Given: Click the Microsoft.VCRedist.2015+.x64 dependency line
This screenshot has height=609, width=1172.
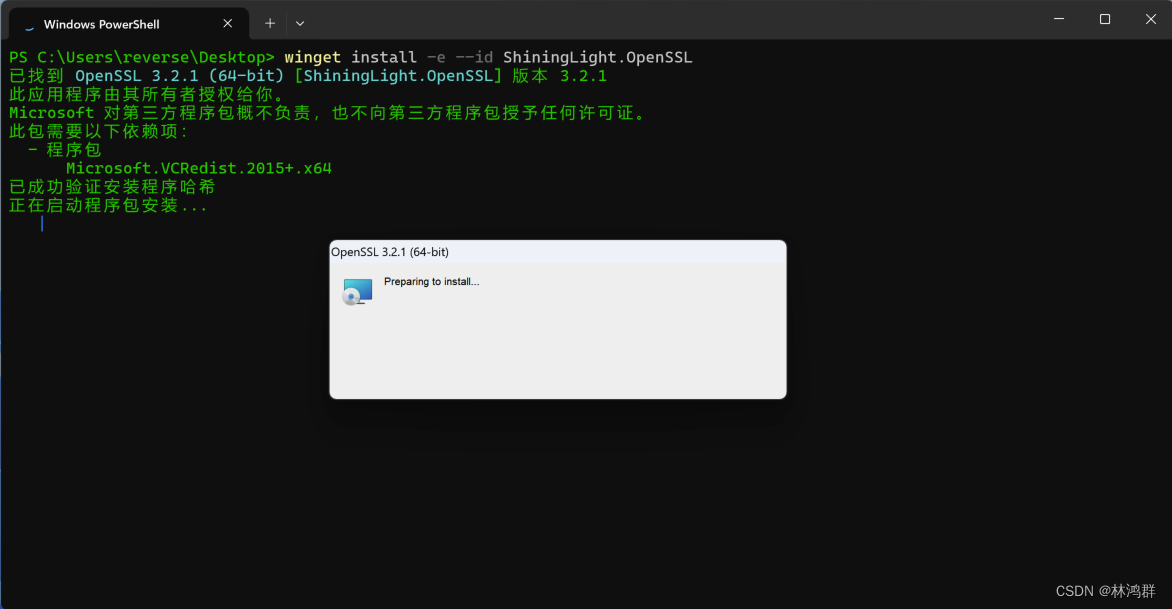Looking at the screenshot, I should click(x=199, y=168).
